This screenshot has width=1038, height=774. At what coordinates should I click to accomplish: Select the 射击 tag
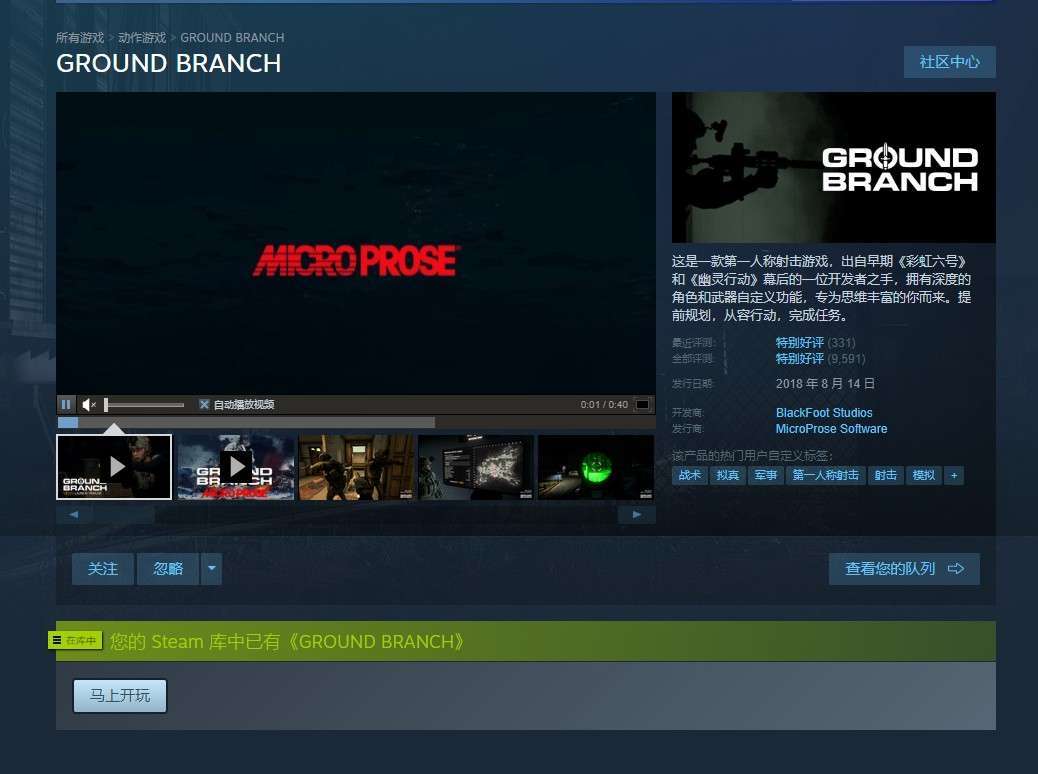tap(885, 475)
